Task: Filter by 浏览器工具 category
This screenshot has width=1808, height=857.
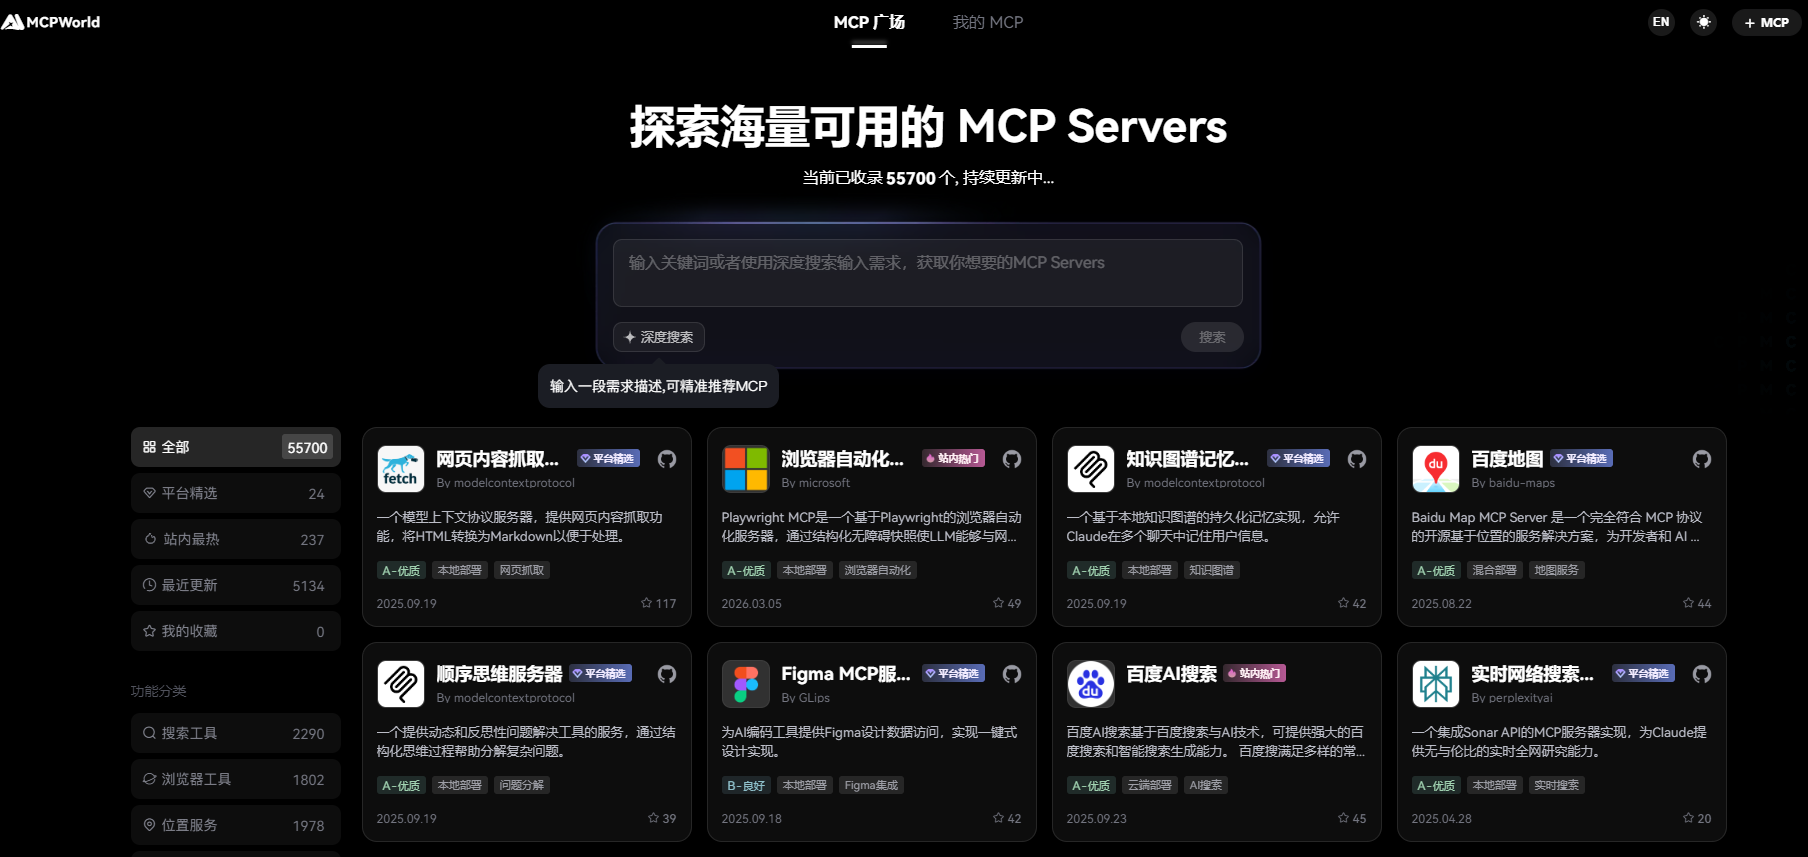Action: coord(236,779)
